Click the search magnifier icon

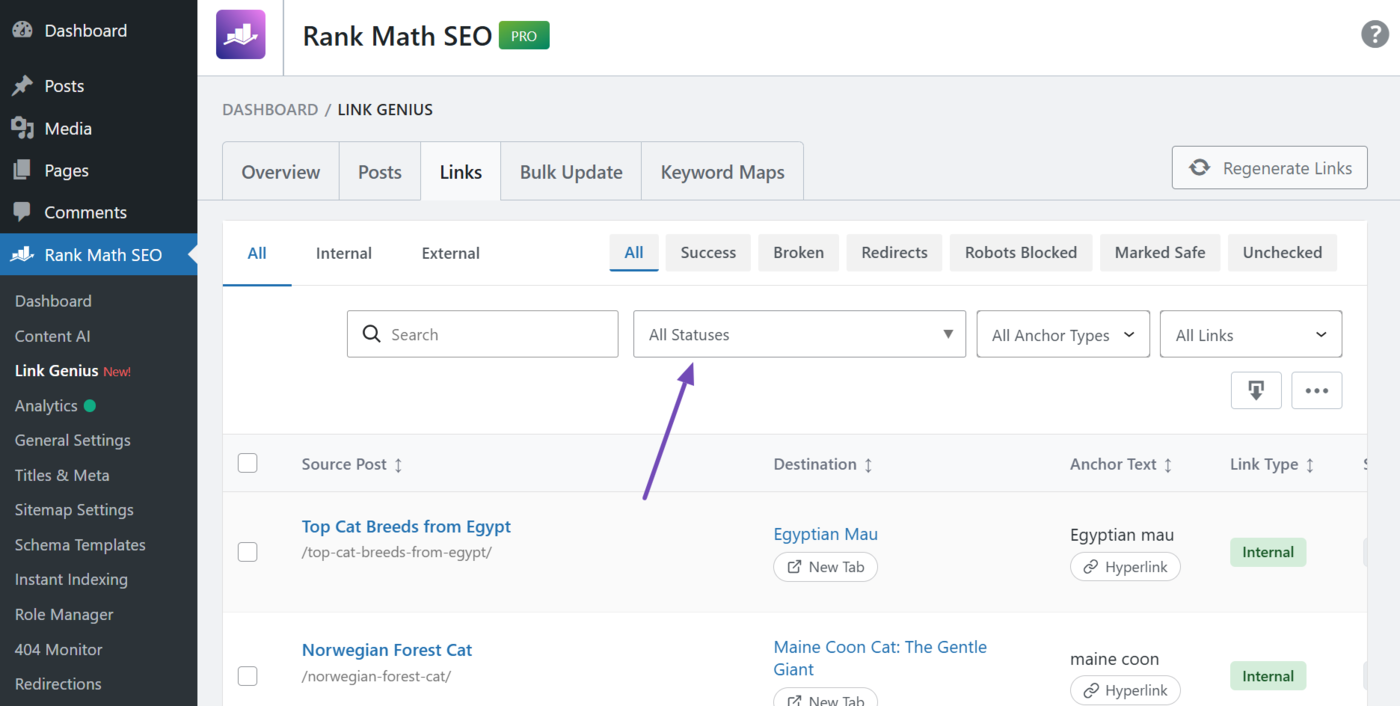click(371, 334)
